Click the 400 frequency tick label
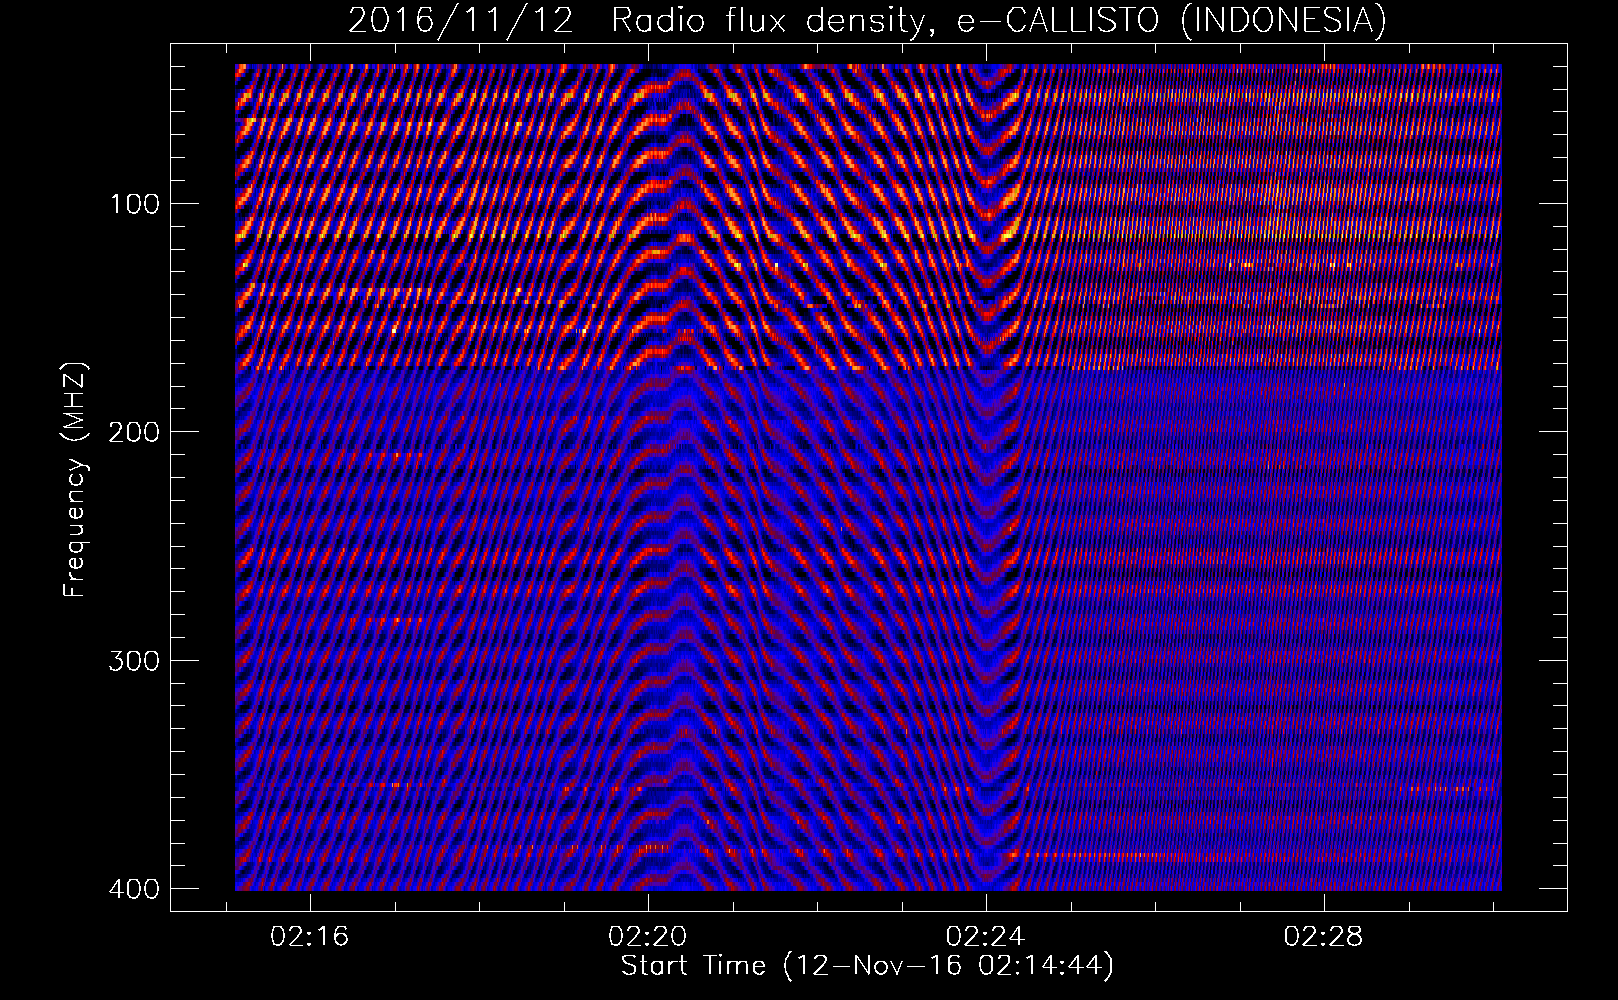 click(x=133, y=888)
